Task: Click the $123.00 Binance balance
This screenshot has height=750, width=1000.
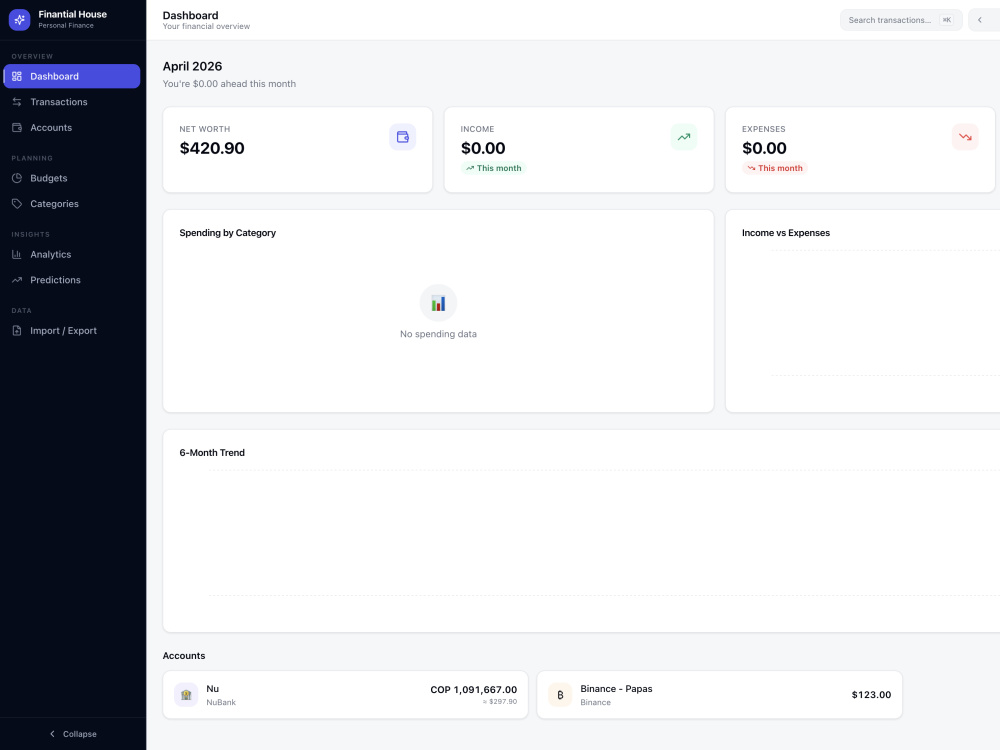Action: pyautogui.click(x=871, y=695)
